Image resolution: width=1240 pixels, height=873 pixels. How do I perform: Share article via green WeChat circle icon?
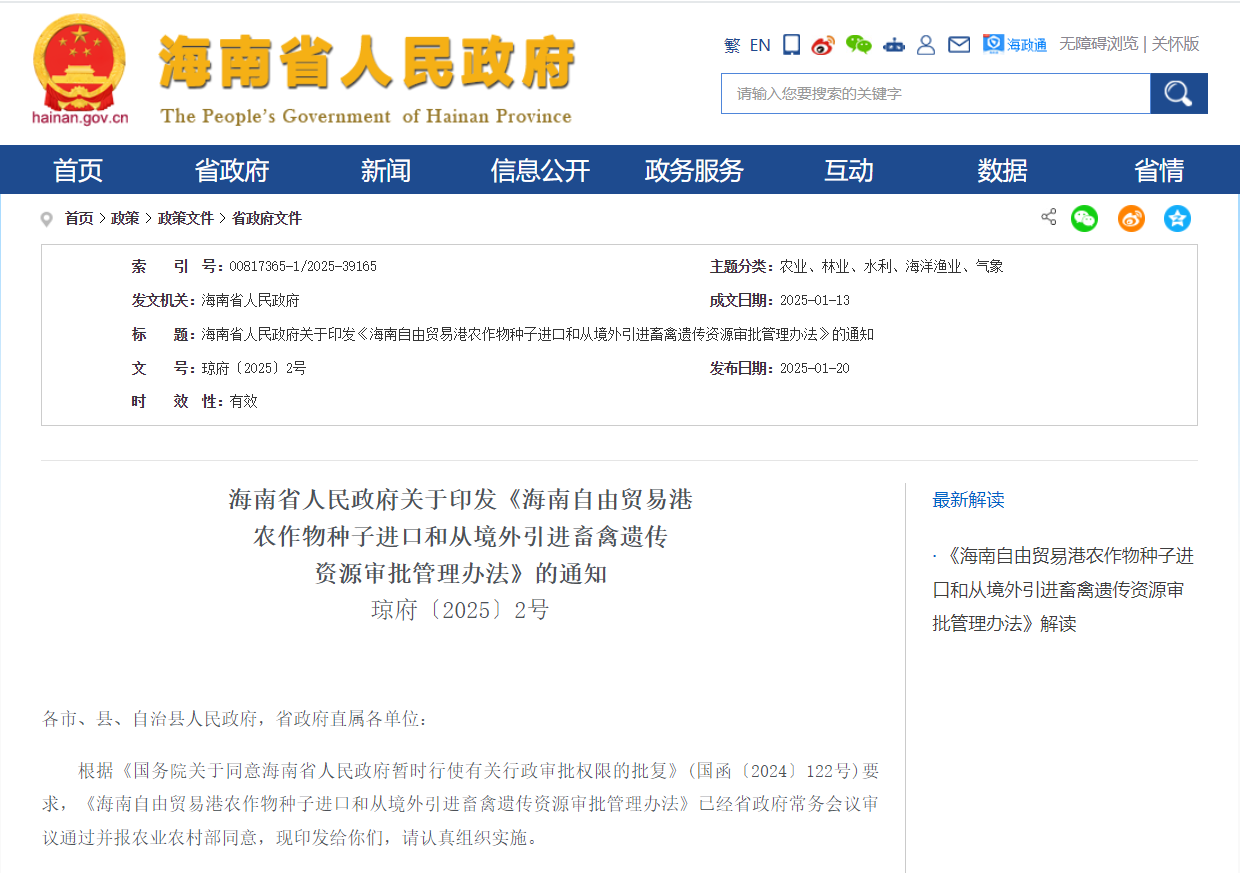1084,218
